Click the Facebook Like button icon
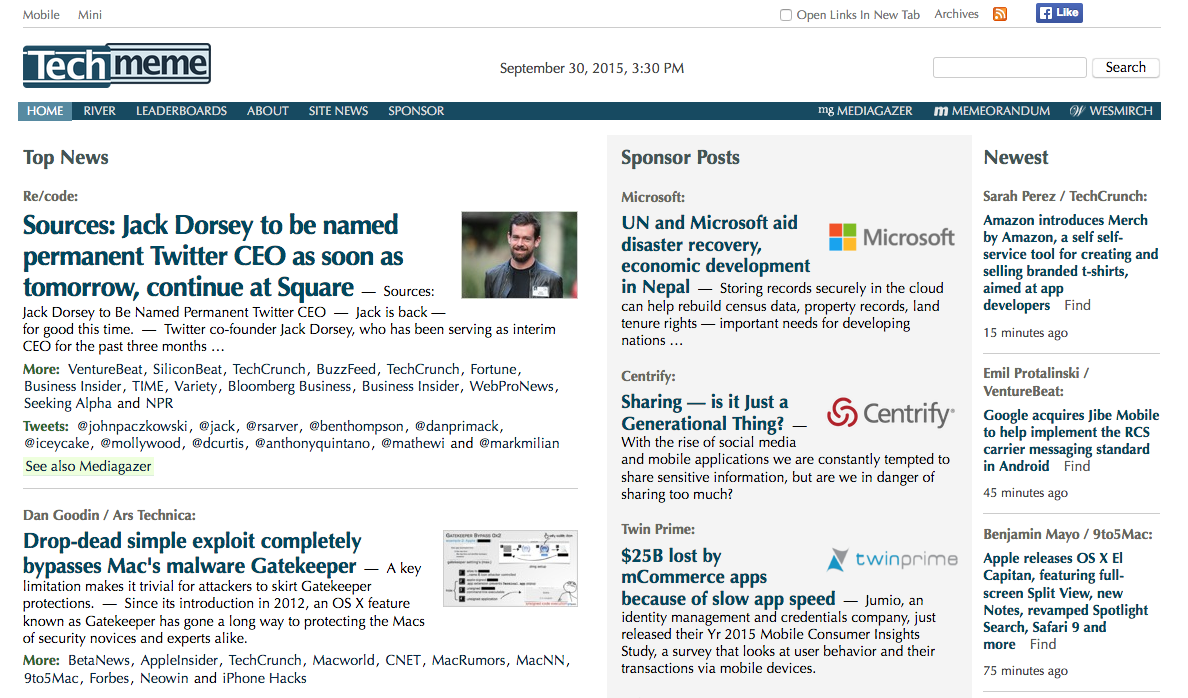 pyautogui.click(x=1058, y=13)
